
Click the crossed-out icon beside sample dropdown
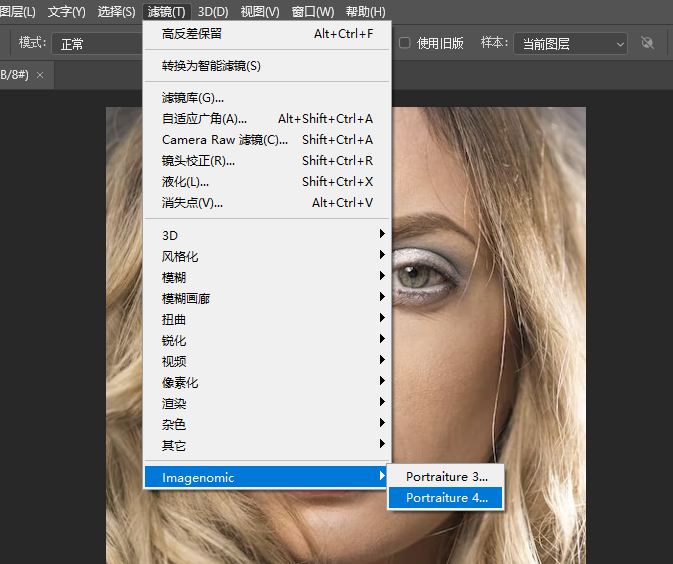coord(647,44)
